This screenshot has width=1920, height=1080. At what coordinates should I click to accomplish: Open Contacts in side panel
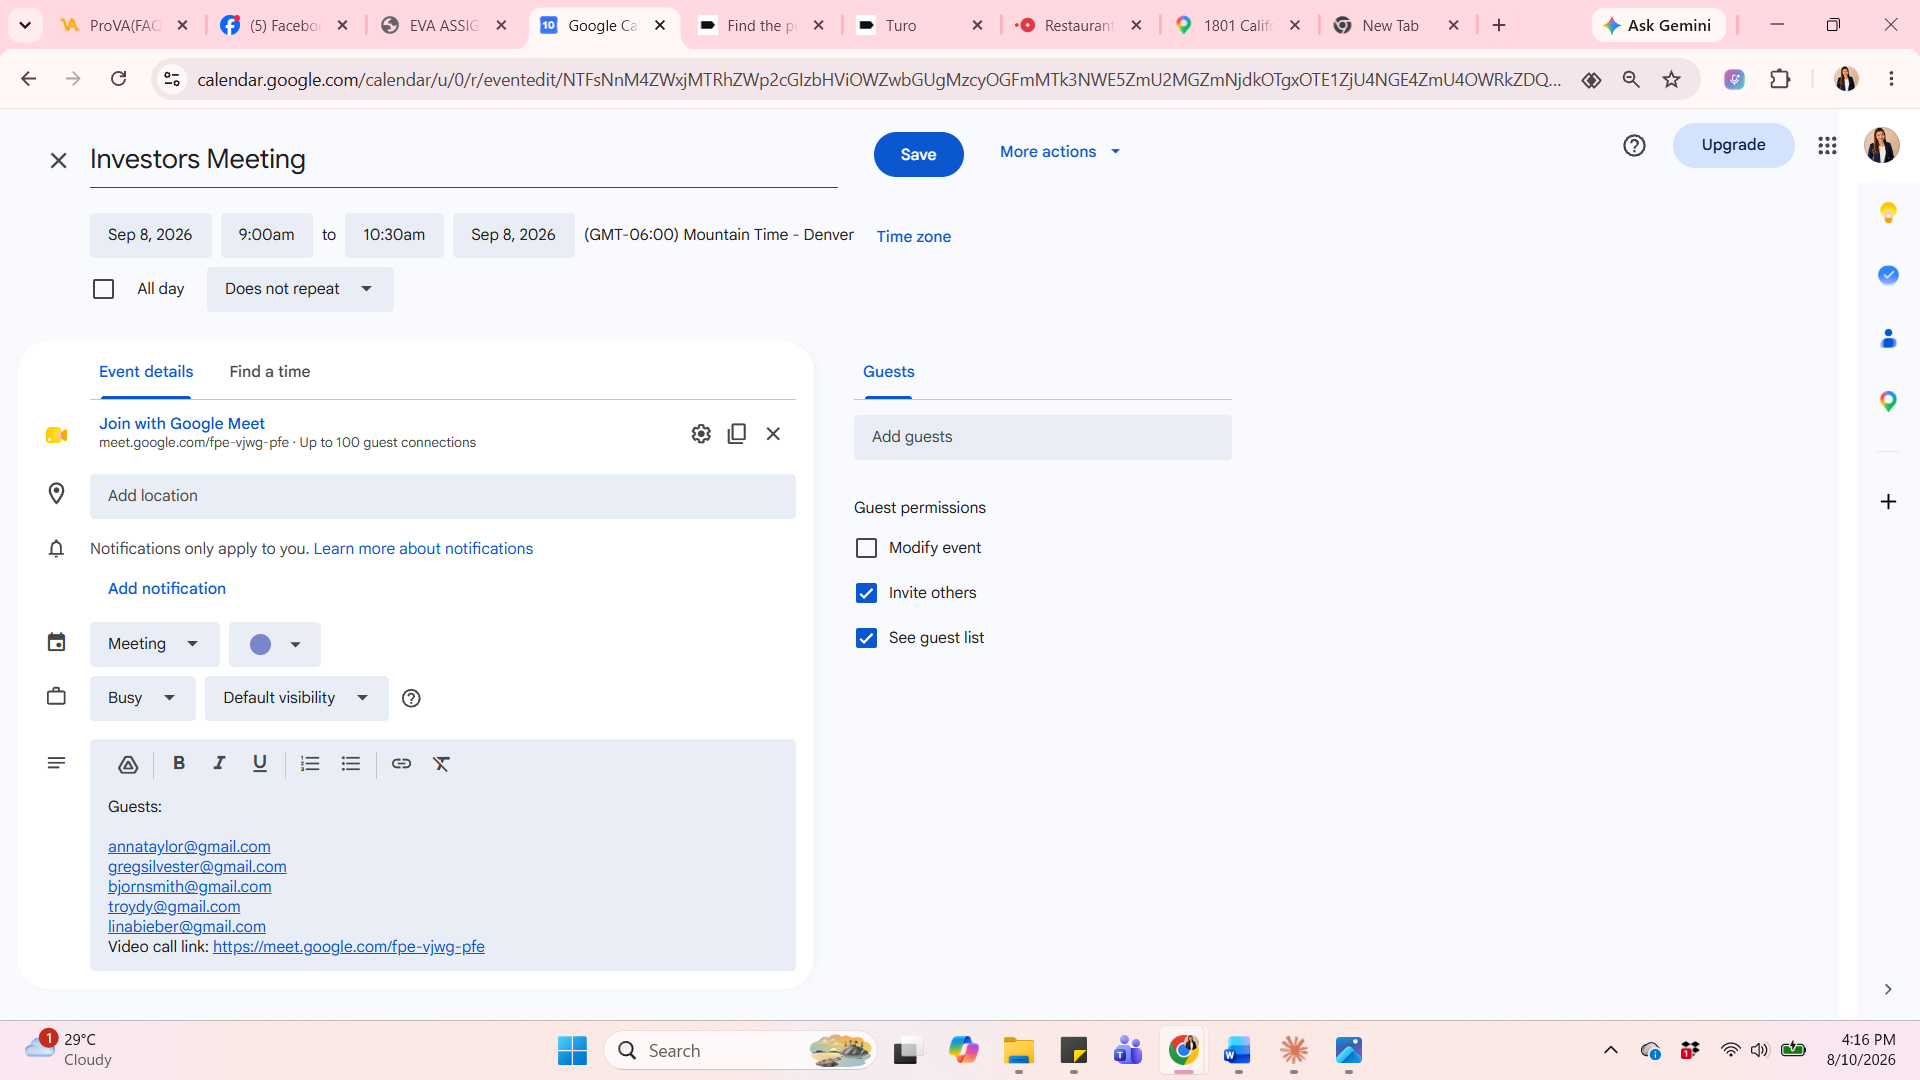[x=1888, y=338]
